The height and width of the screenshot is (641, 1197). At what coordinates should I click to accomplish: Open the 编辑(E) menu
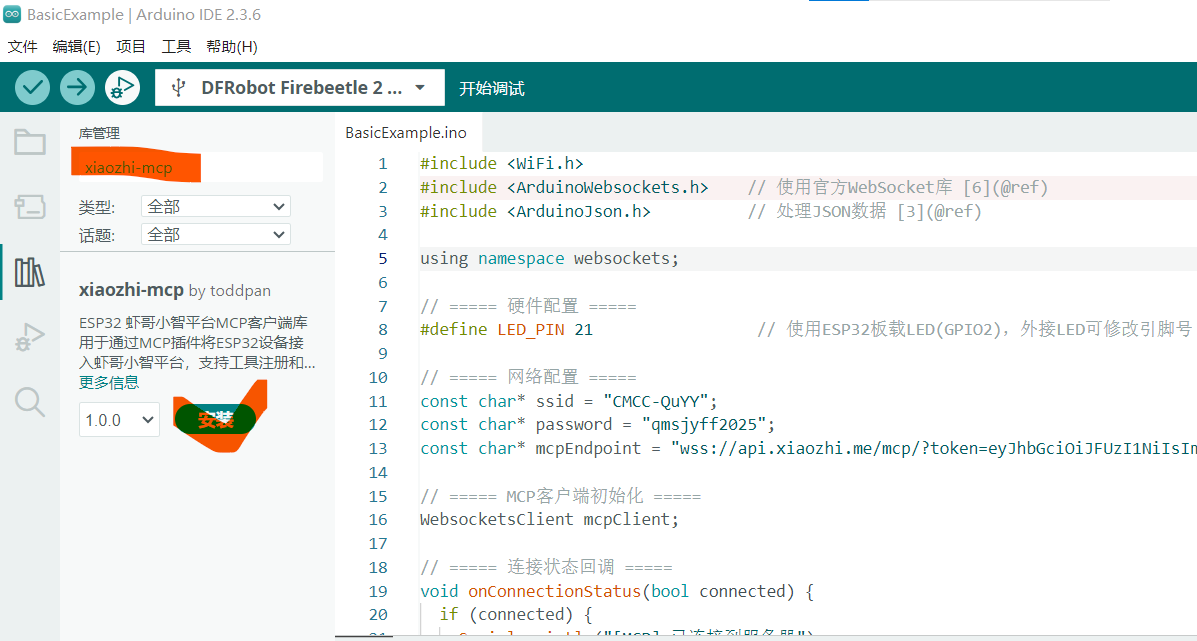(x=76, y=47)
